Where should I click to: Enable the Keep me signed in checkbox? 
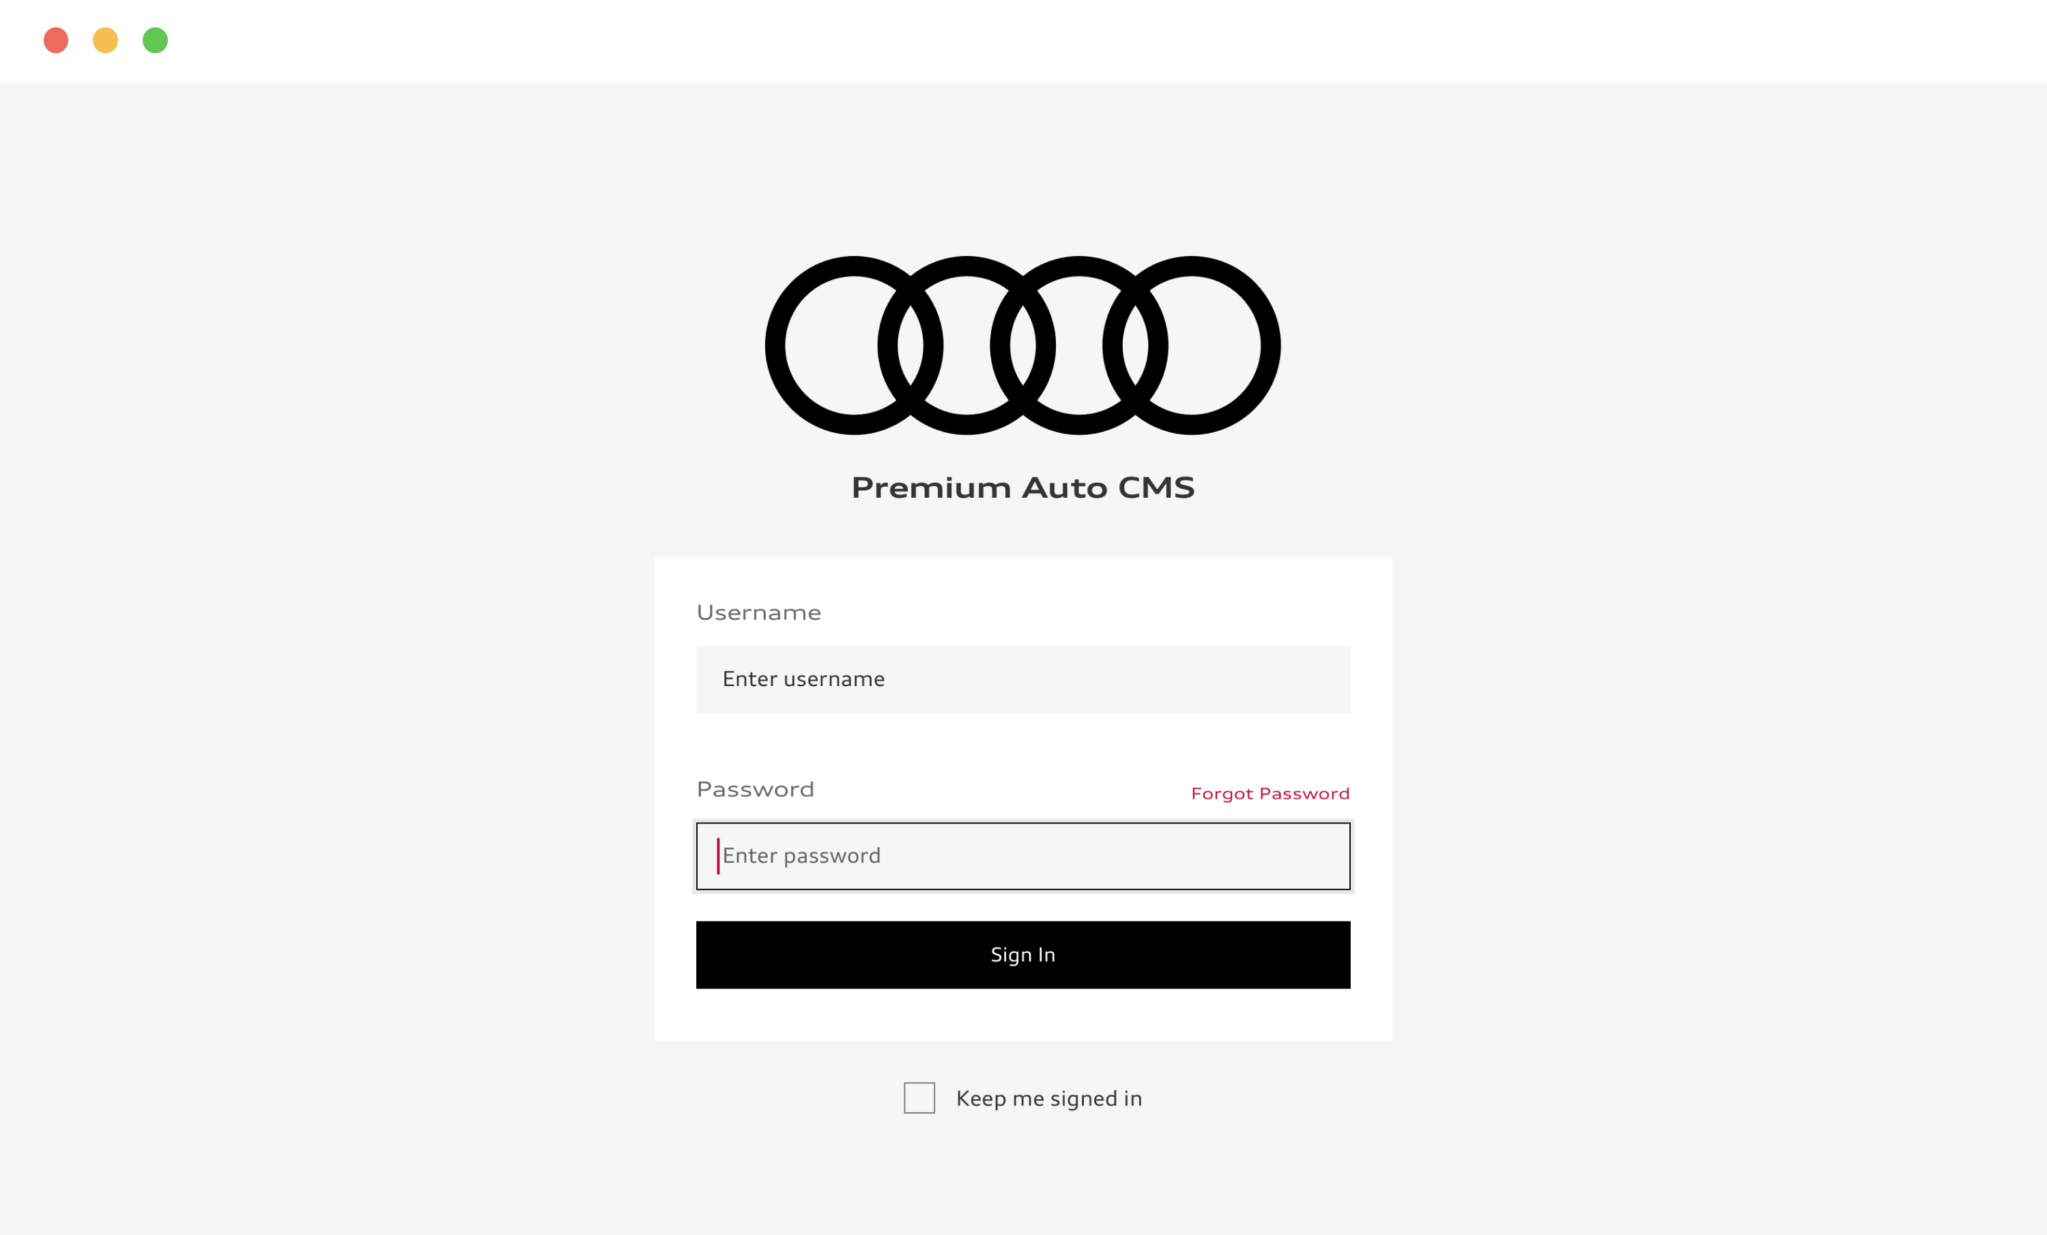(919, 1097)
